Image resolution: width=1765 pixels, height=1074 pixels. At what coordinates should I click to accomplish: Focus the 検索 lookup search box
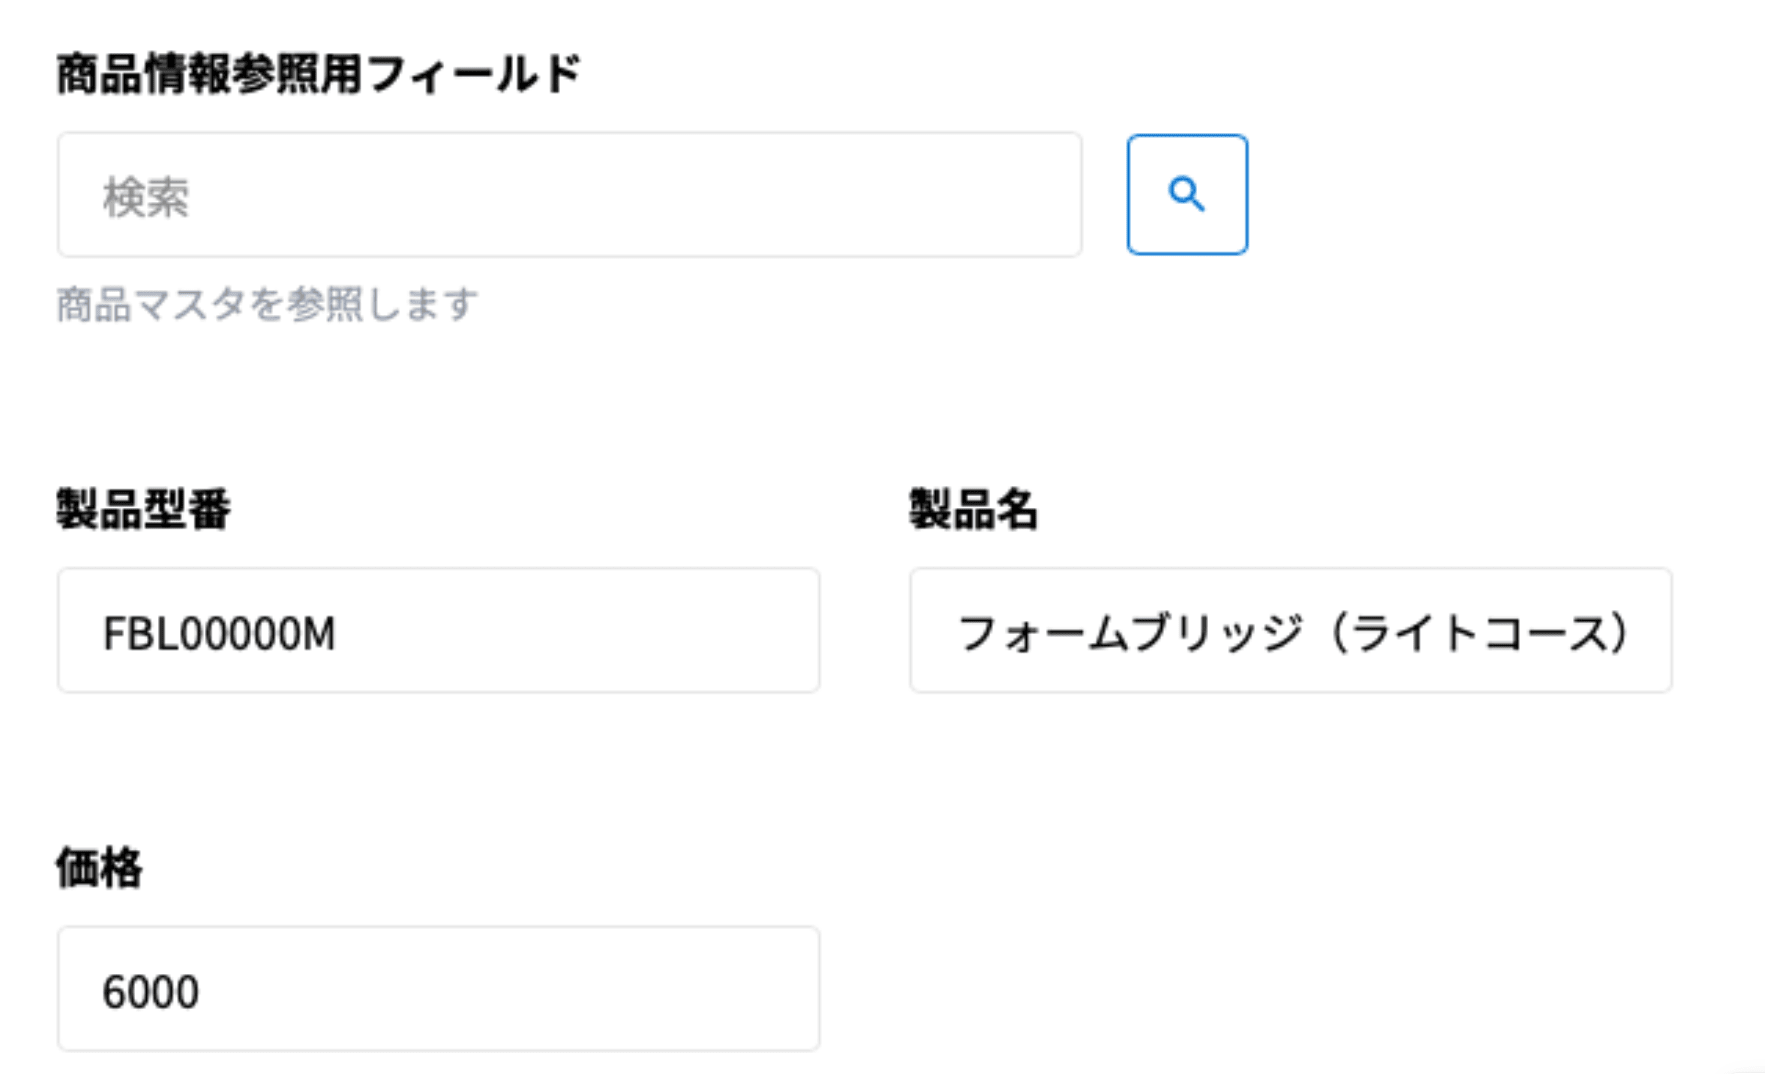568,195
